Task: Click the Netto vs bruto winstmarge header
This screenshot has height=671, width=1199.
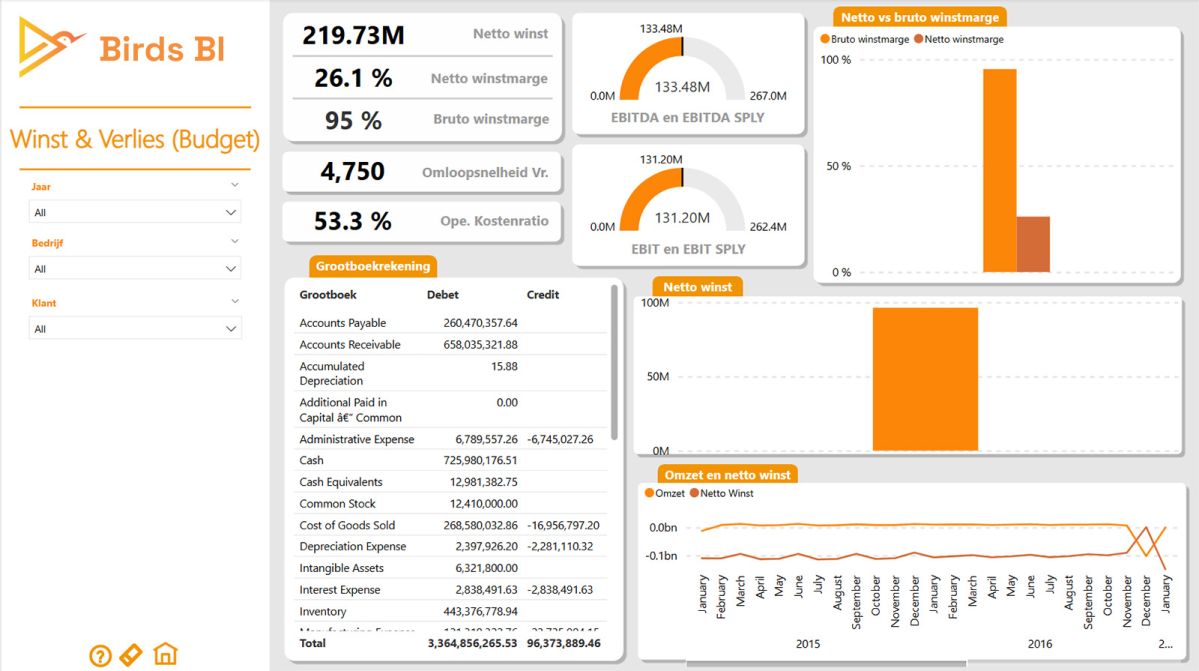Action: [917, 17]
